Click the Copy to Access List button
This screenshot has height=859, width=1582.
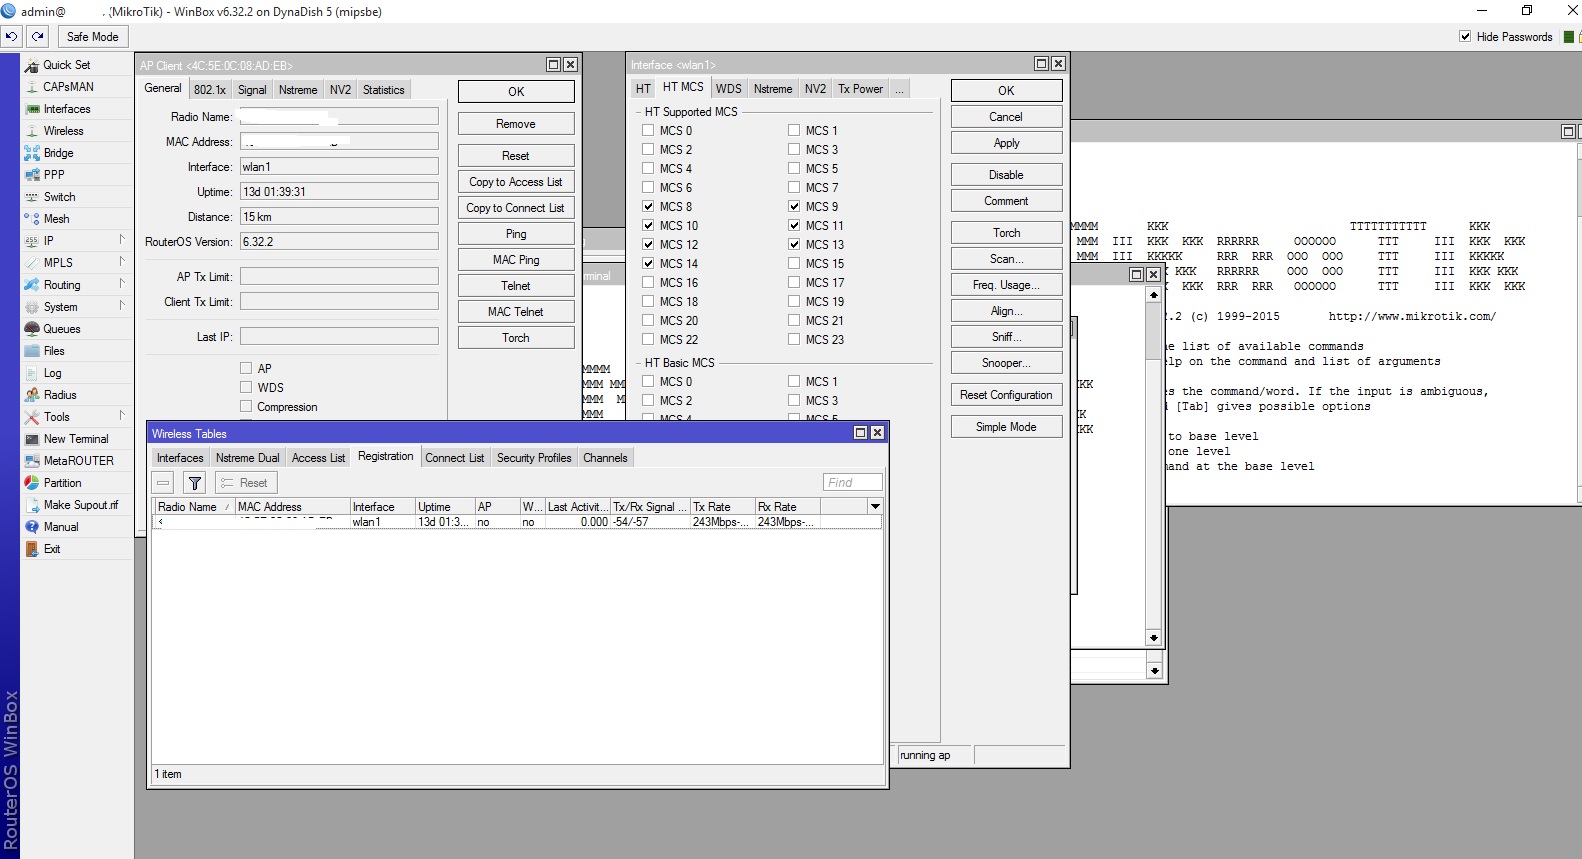[x=515, y=182]
